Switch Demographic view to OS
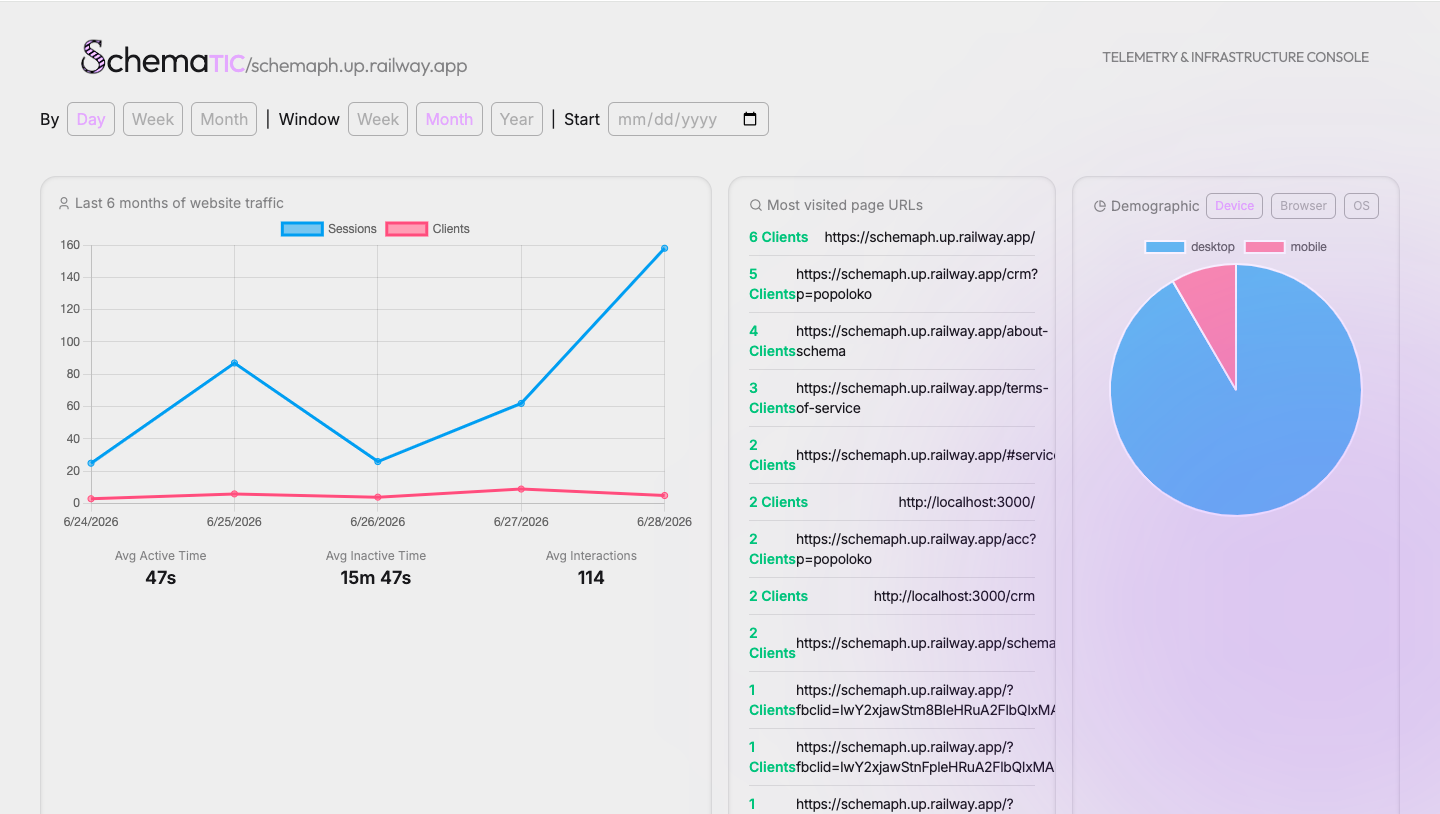This screenshot has height=814, width=1440. [1361, 206]
